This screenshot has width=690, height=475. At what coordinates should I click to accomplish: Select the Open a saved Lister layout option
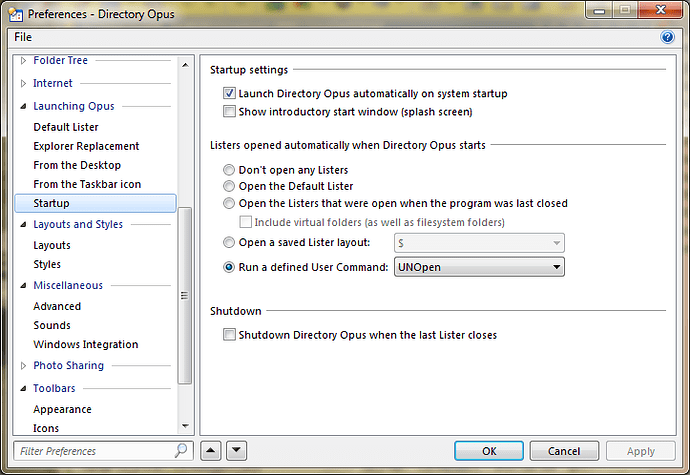click(x=229, y=242)
